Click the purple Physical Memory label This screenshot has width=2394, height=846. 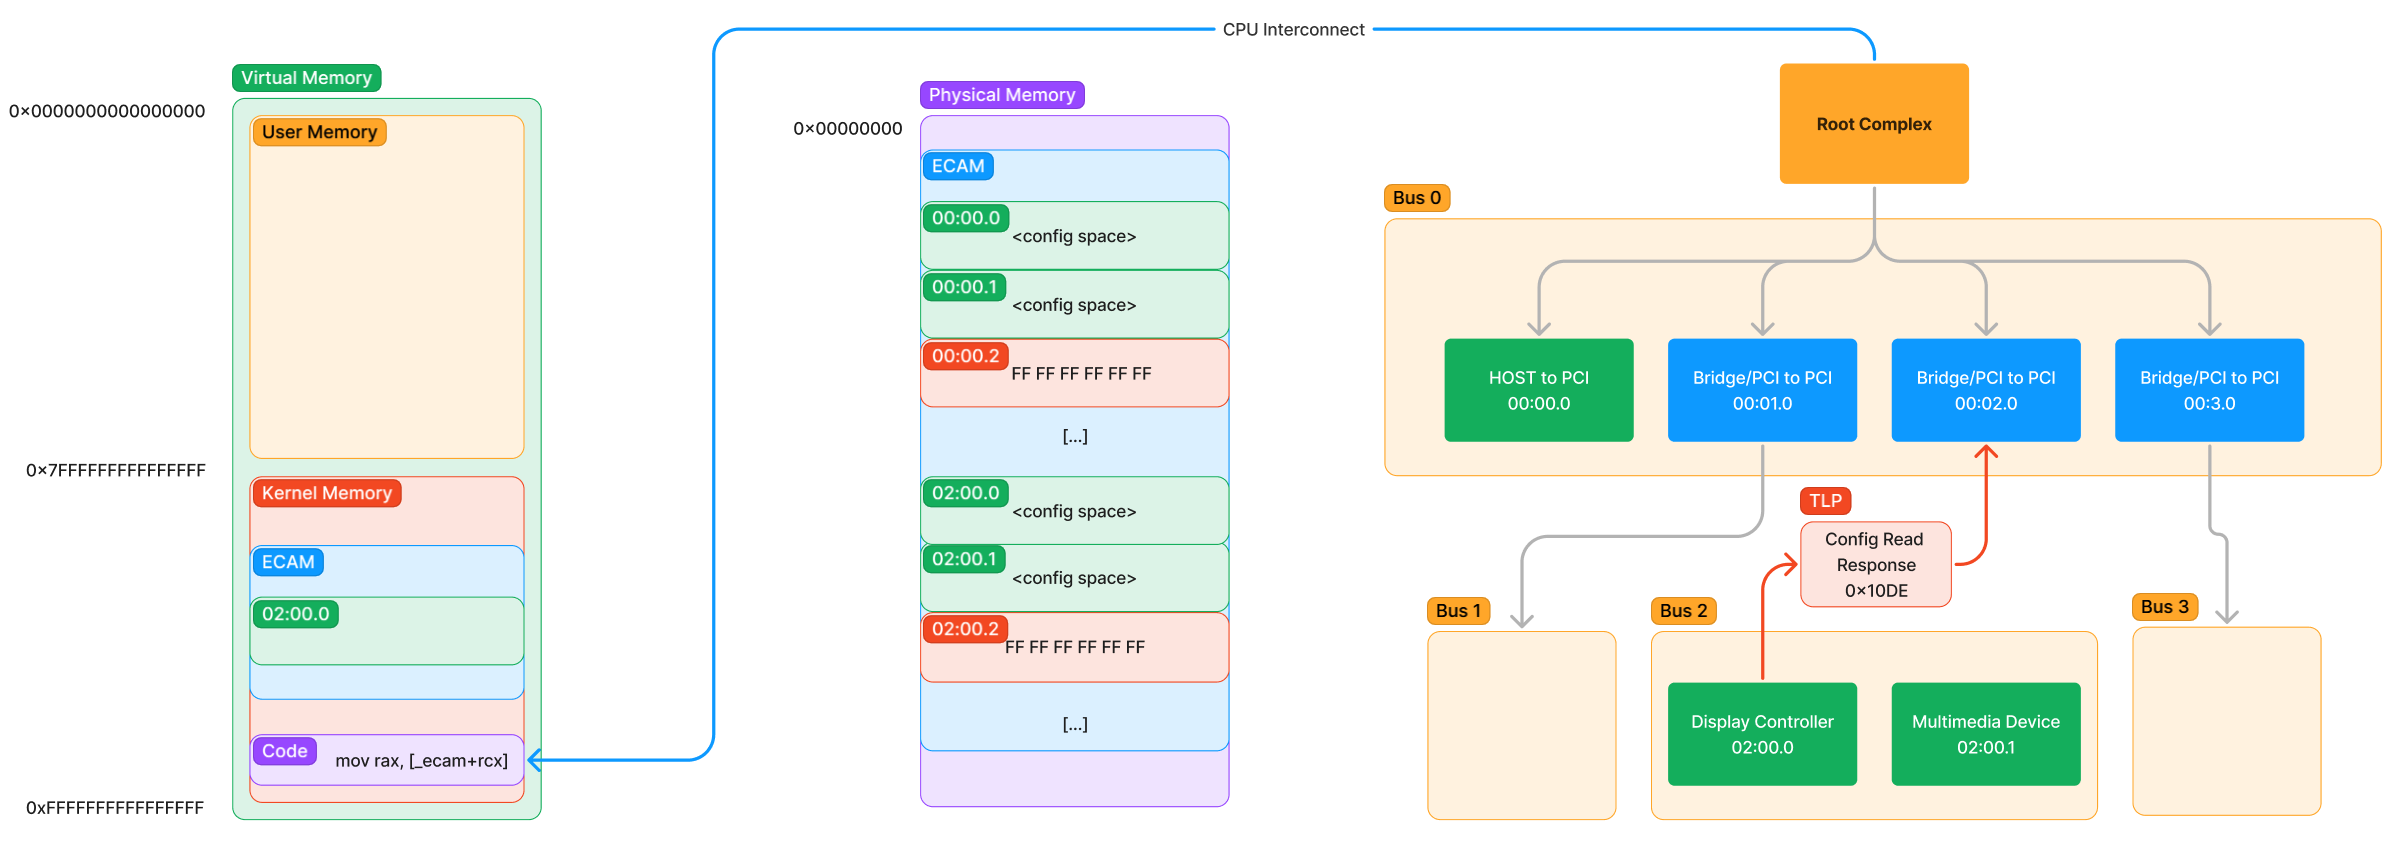pyautogui.click(x=1001, y=95)
